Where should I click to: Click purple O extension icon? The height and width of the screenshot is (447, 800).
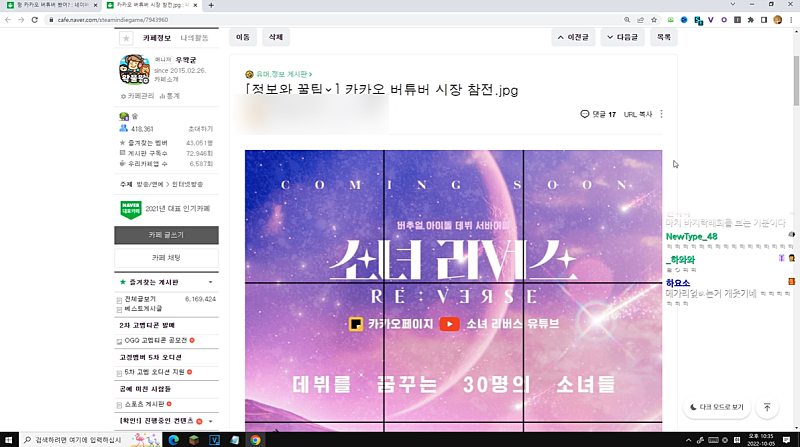click(723, 20)
